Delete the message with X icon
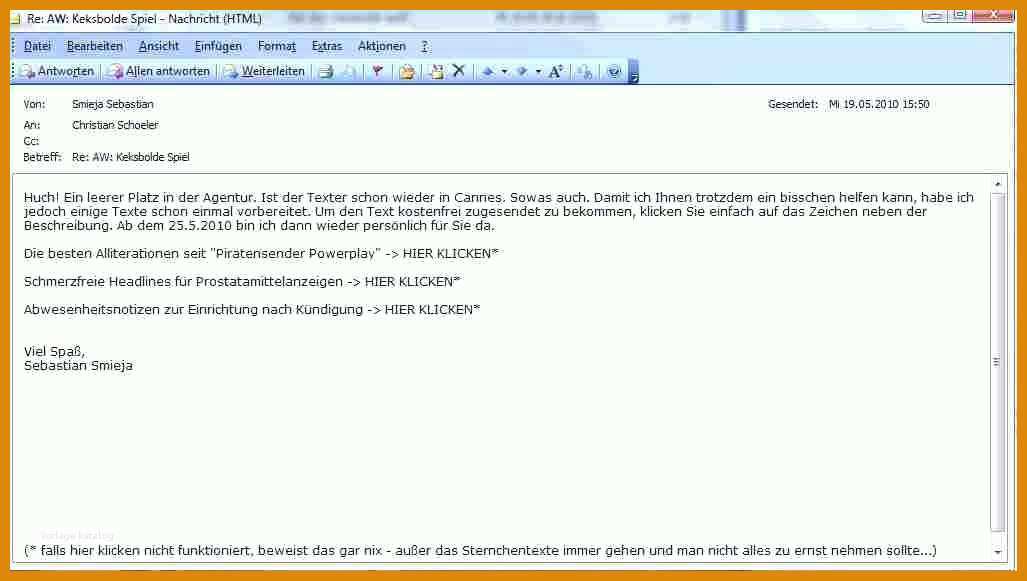 click(x=458, y=71)
